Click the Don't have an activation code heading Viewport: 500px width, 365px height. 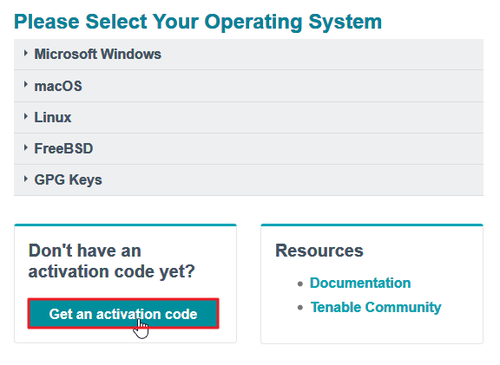tap(111, 261)
